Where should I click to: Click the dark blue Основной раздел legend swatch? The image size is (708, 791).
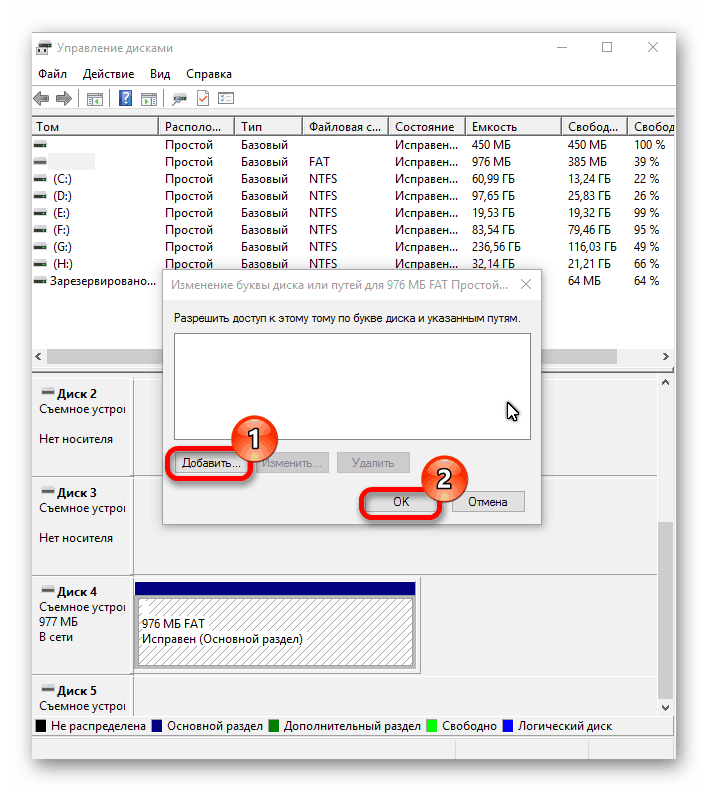[157, 726]
